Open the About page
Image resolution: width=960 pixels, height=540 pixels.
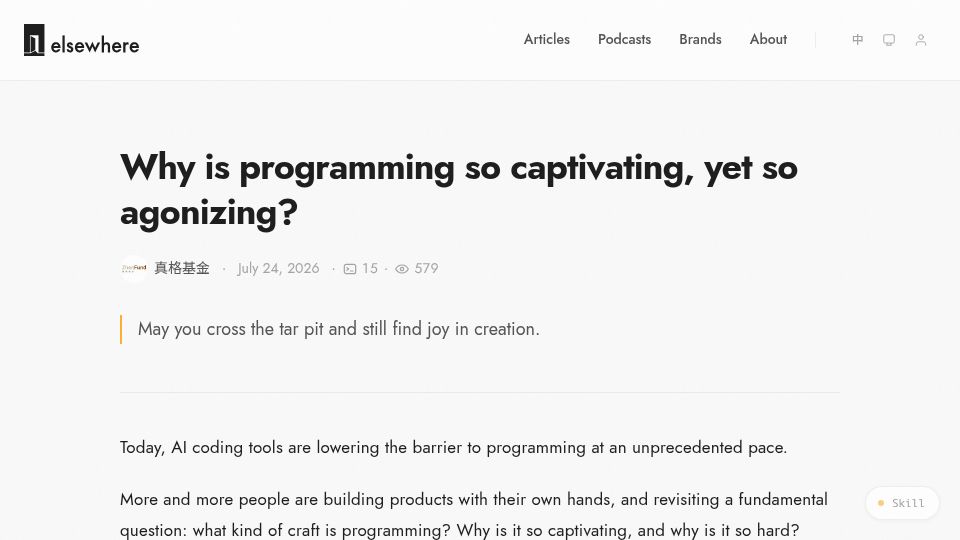point(768,39)
